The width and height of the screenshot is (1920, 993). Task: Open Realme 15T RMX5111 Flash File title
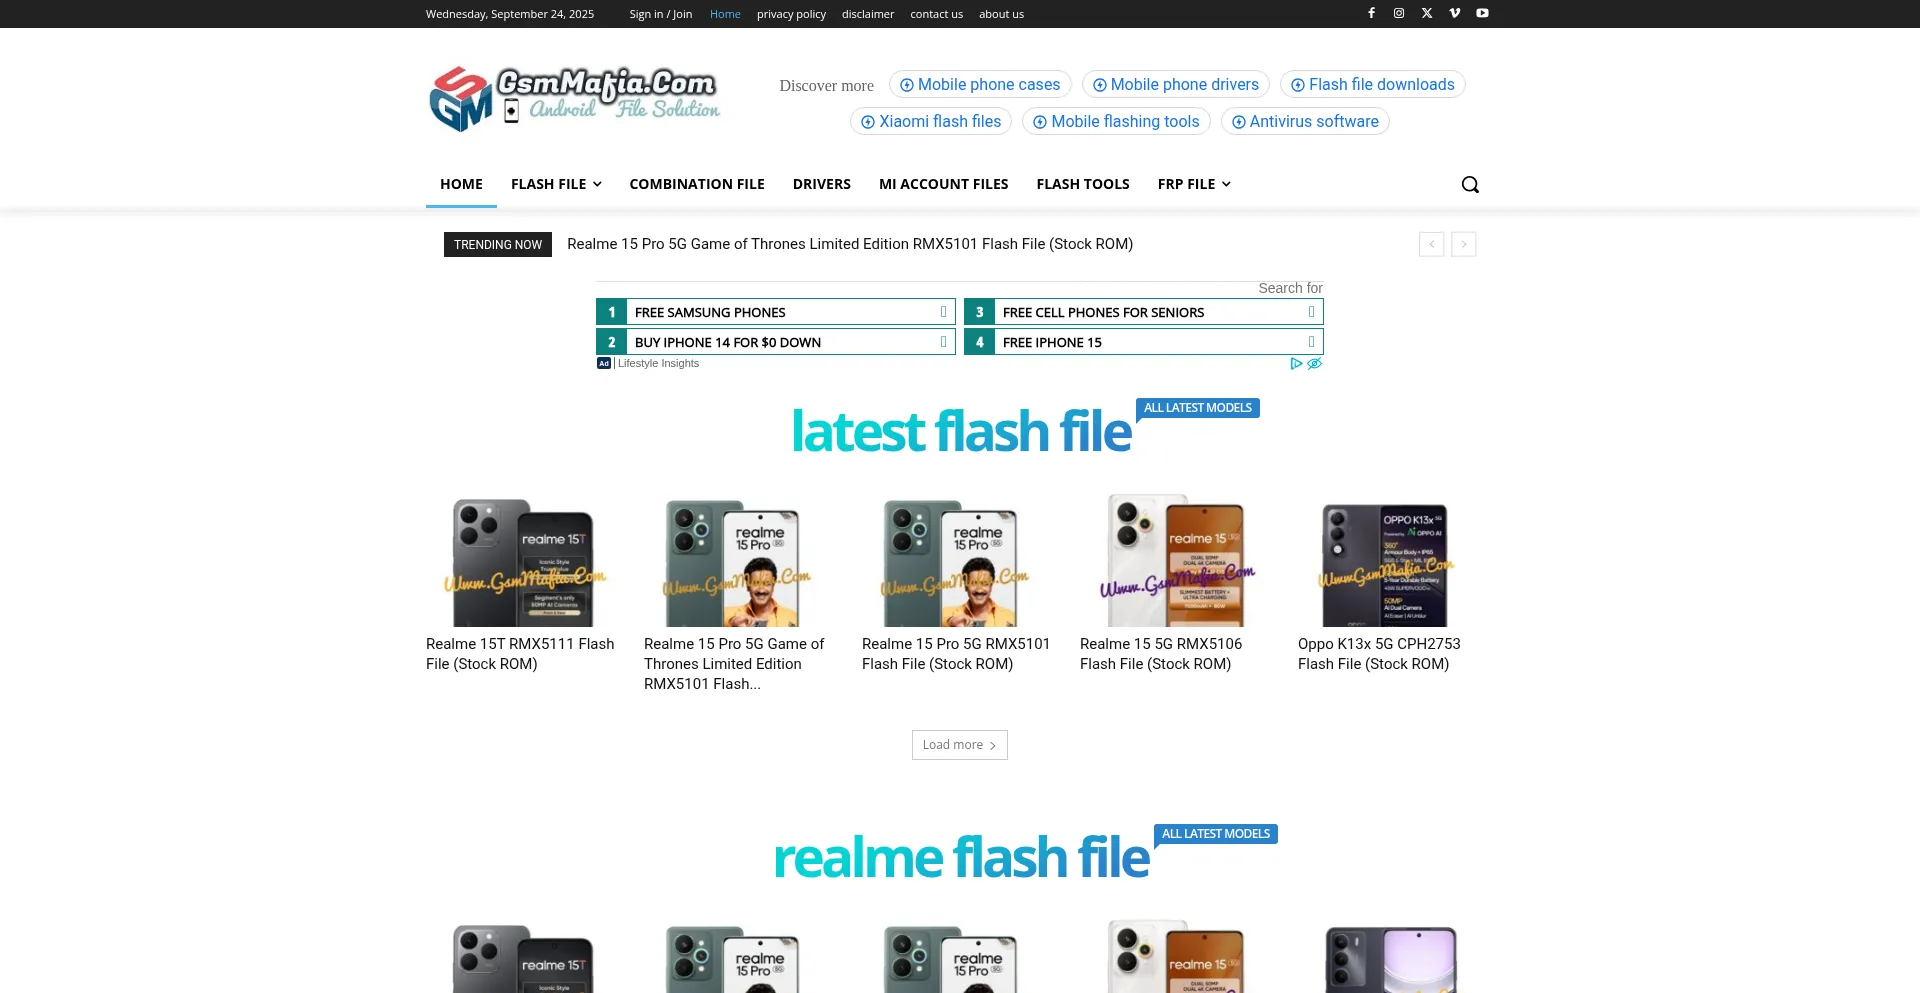[x=520, y=654]
